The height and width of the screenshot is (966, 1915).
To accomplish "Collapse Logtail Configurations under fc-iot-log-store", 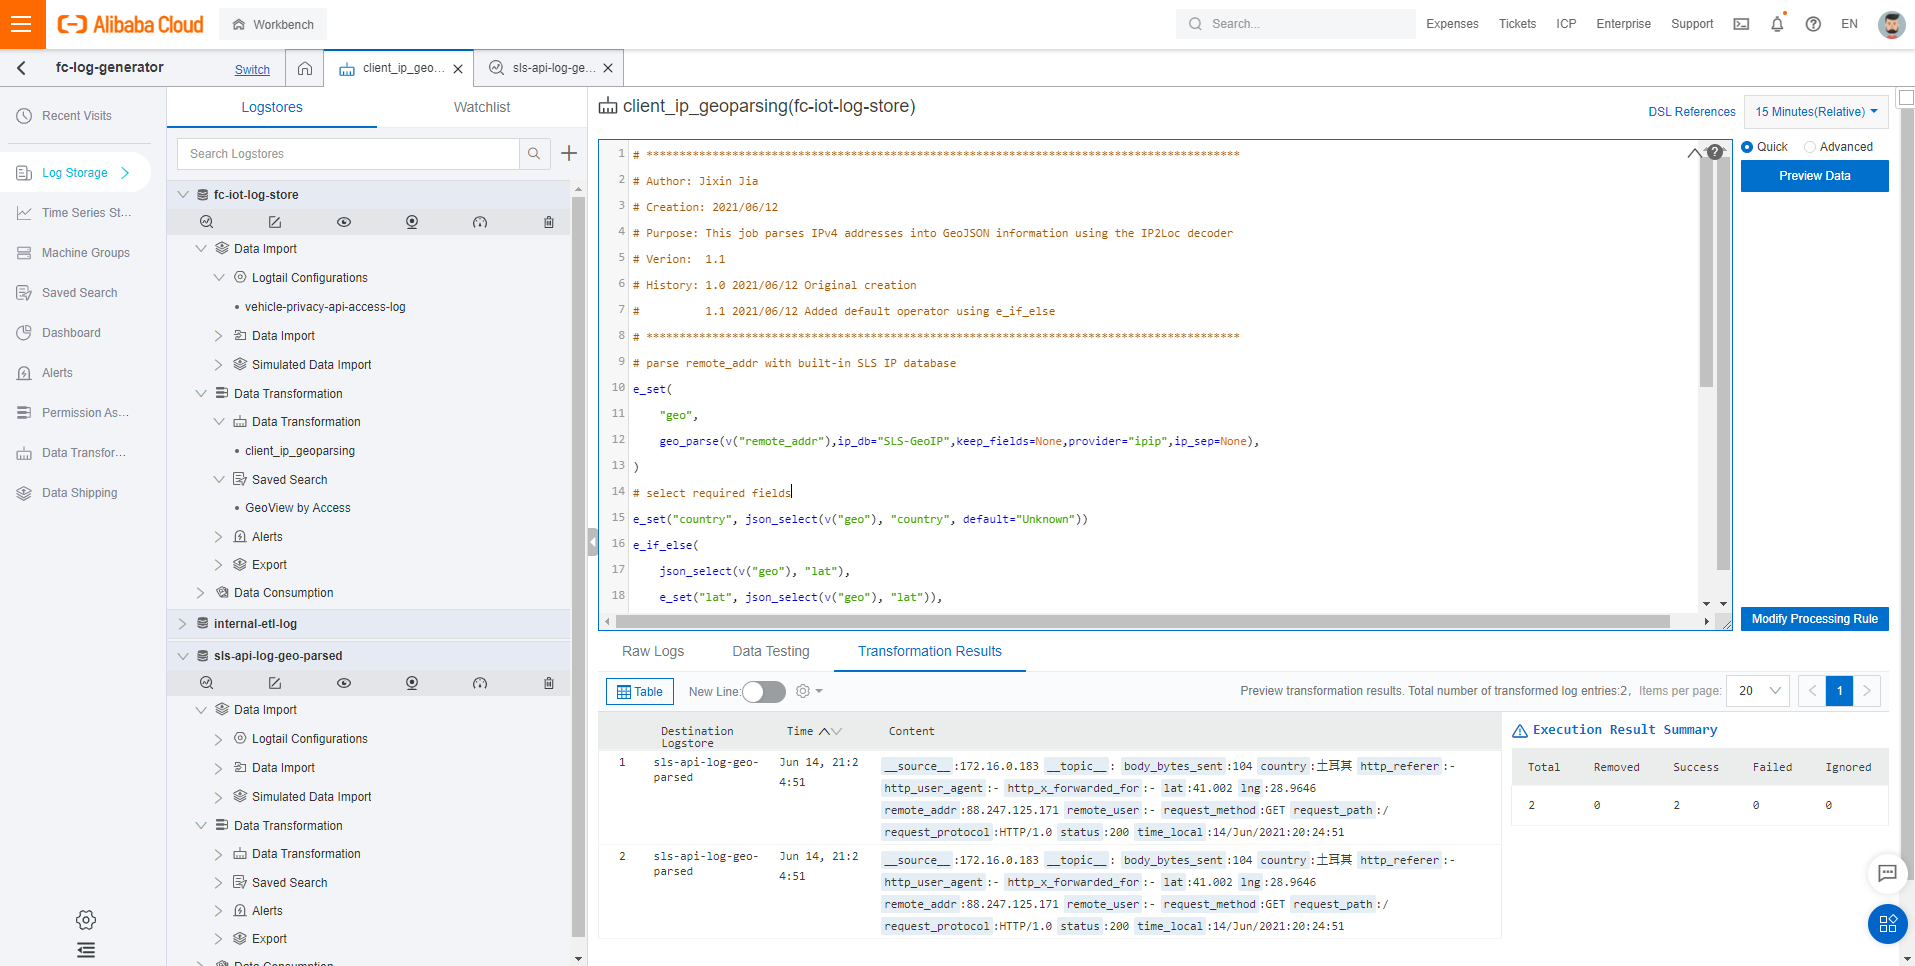I will 219,278.
